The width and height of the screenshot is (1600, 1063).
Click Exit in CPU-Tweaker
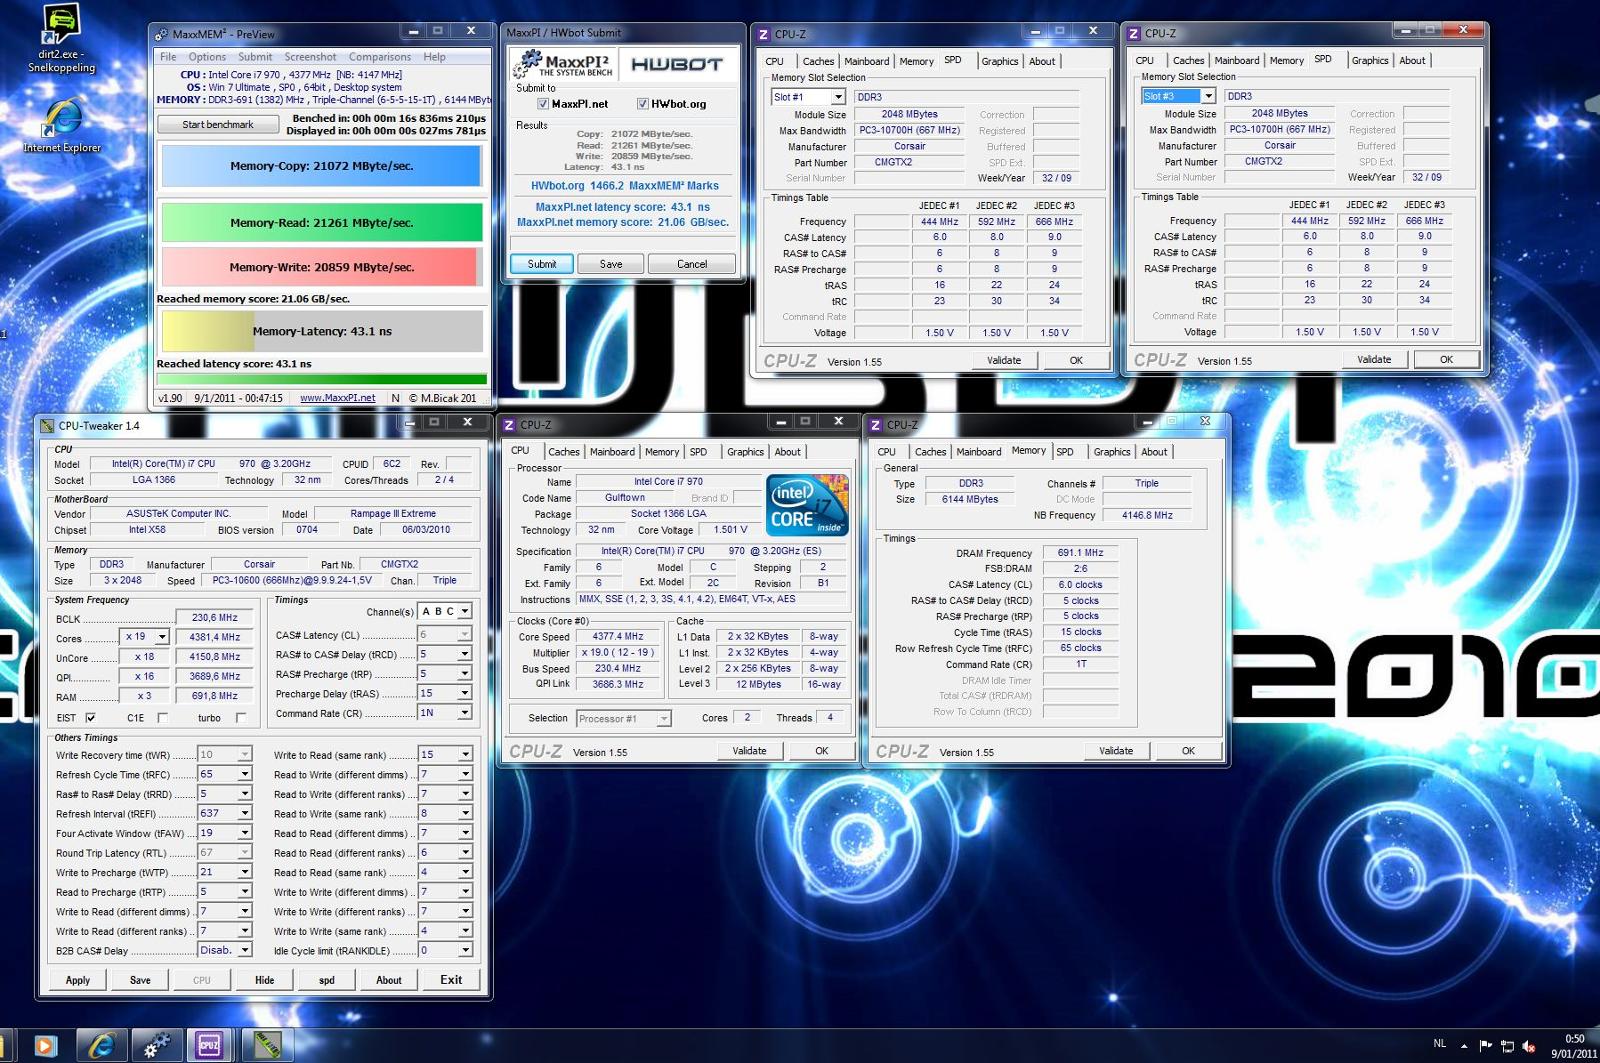coord(451,980)
